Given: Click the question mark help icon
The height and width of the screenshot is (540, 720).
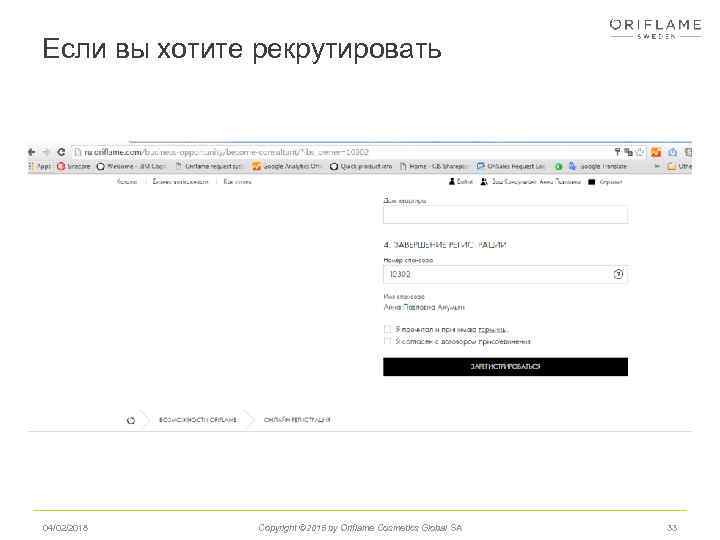Looking at the screenshot, I should click(619, 274).
